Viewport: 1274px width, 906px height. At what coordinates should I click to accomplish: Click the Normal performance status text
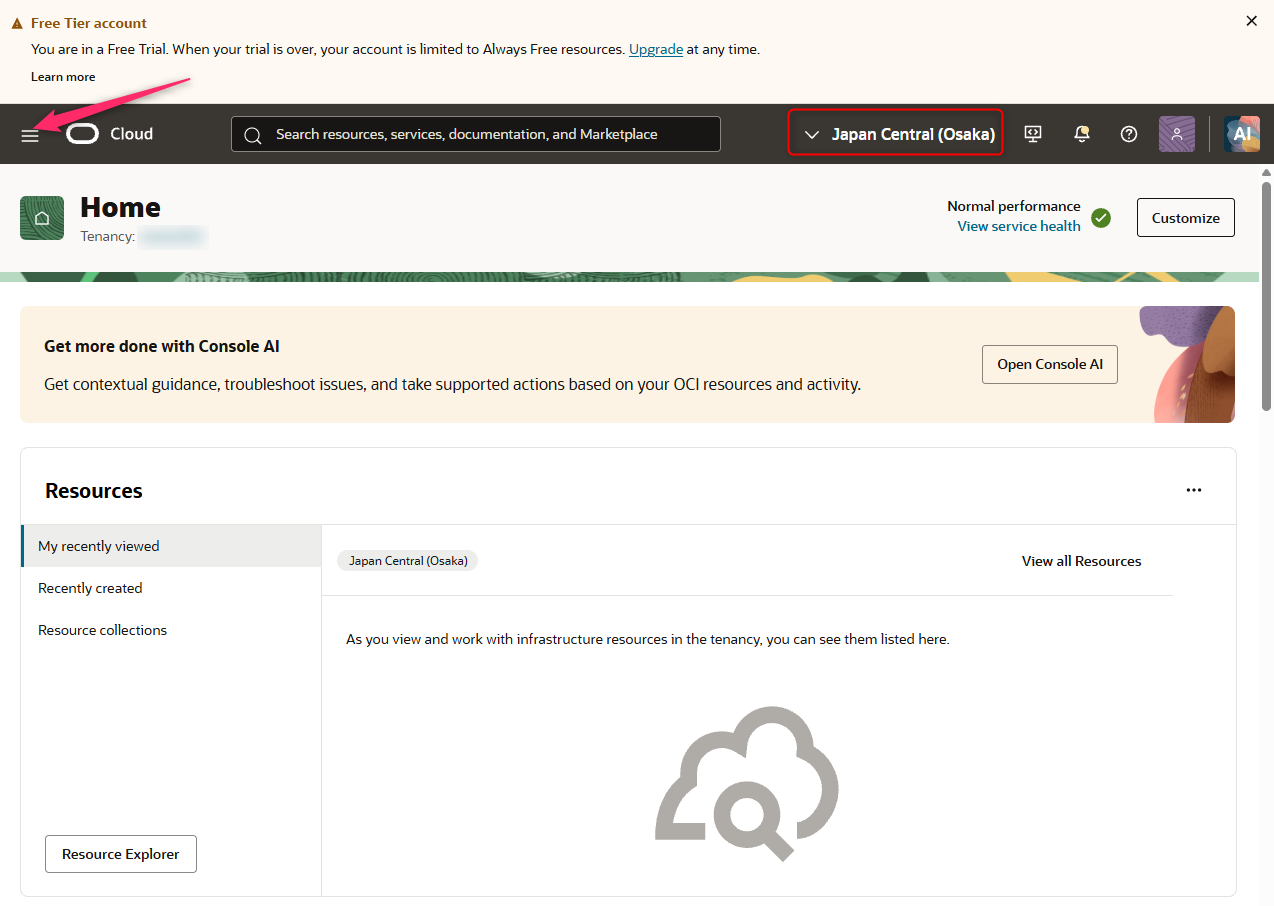(x=1014, y=206)
